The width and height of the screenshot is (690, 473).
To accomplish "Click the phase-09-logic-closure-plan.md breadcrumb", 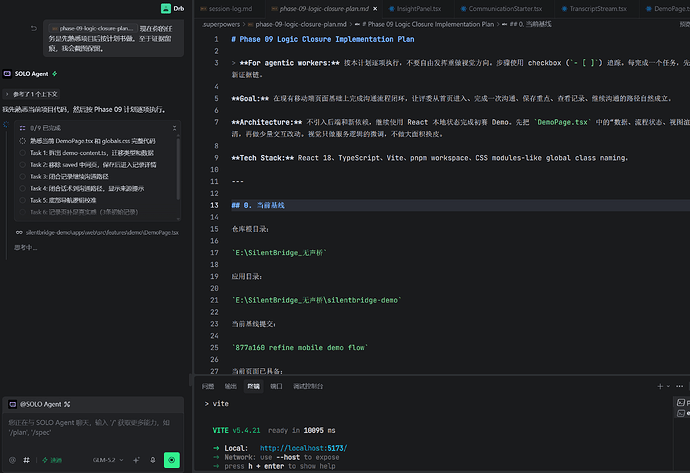I will [301, 24].
